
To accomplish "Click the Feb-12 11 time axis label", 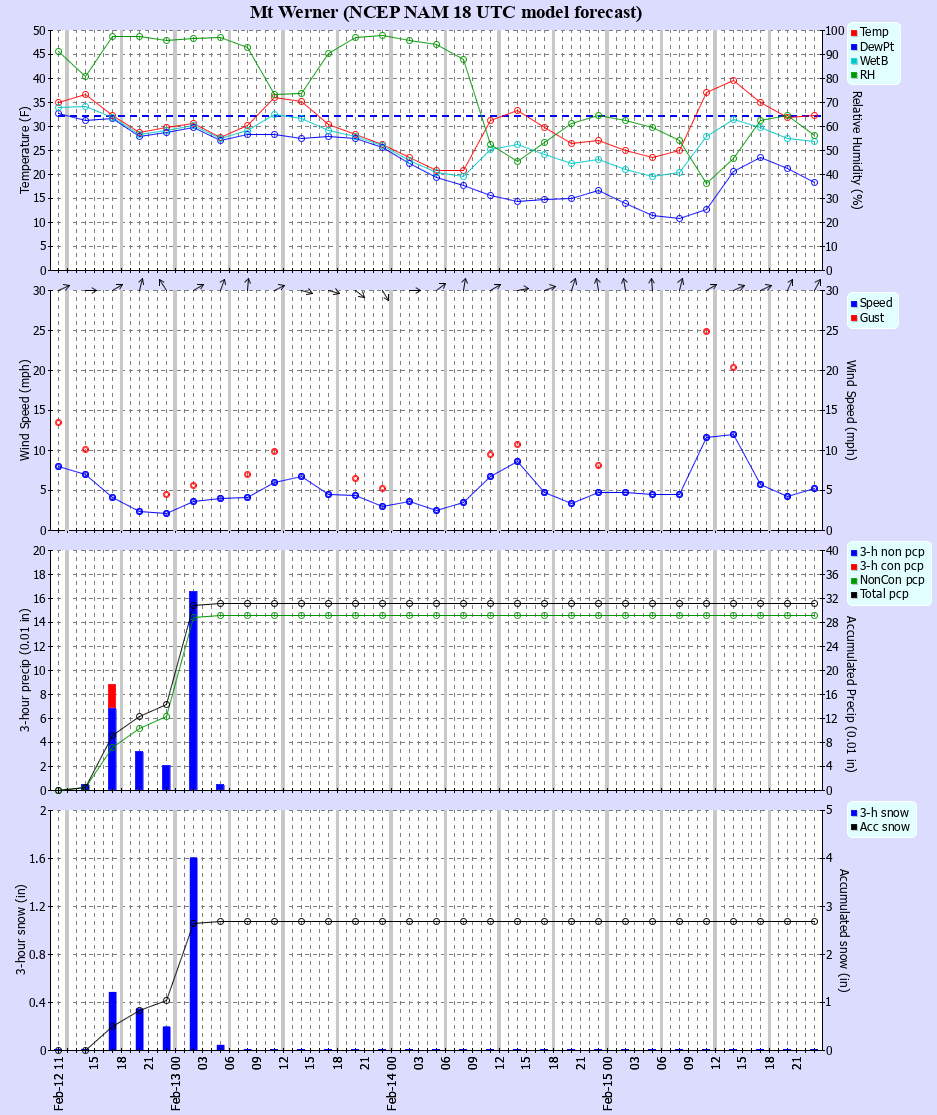I will (58, 1084).
